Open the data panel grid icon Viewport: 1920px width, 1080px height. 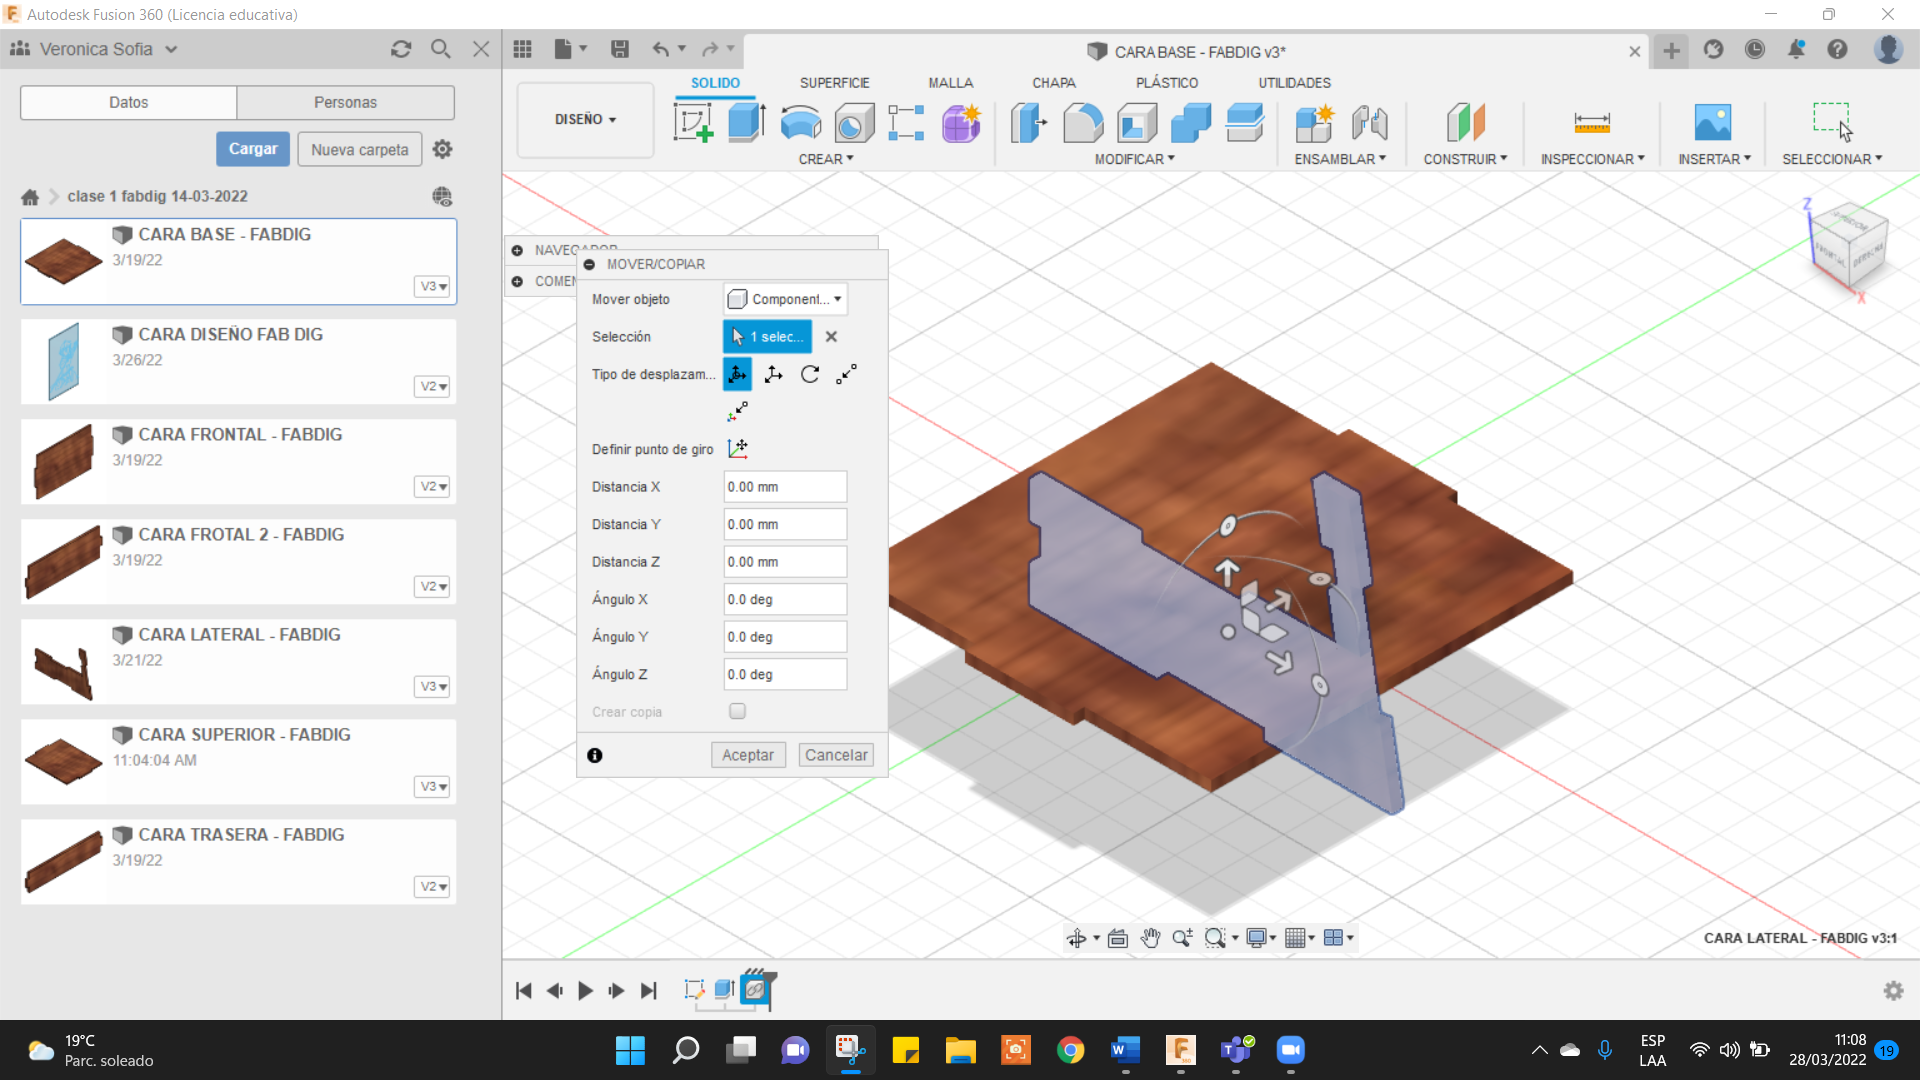(522, 49)
